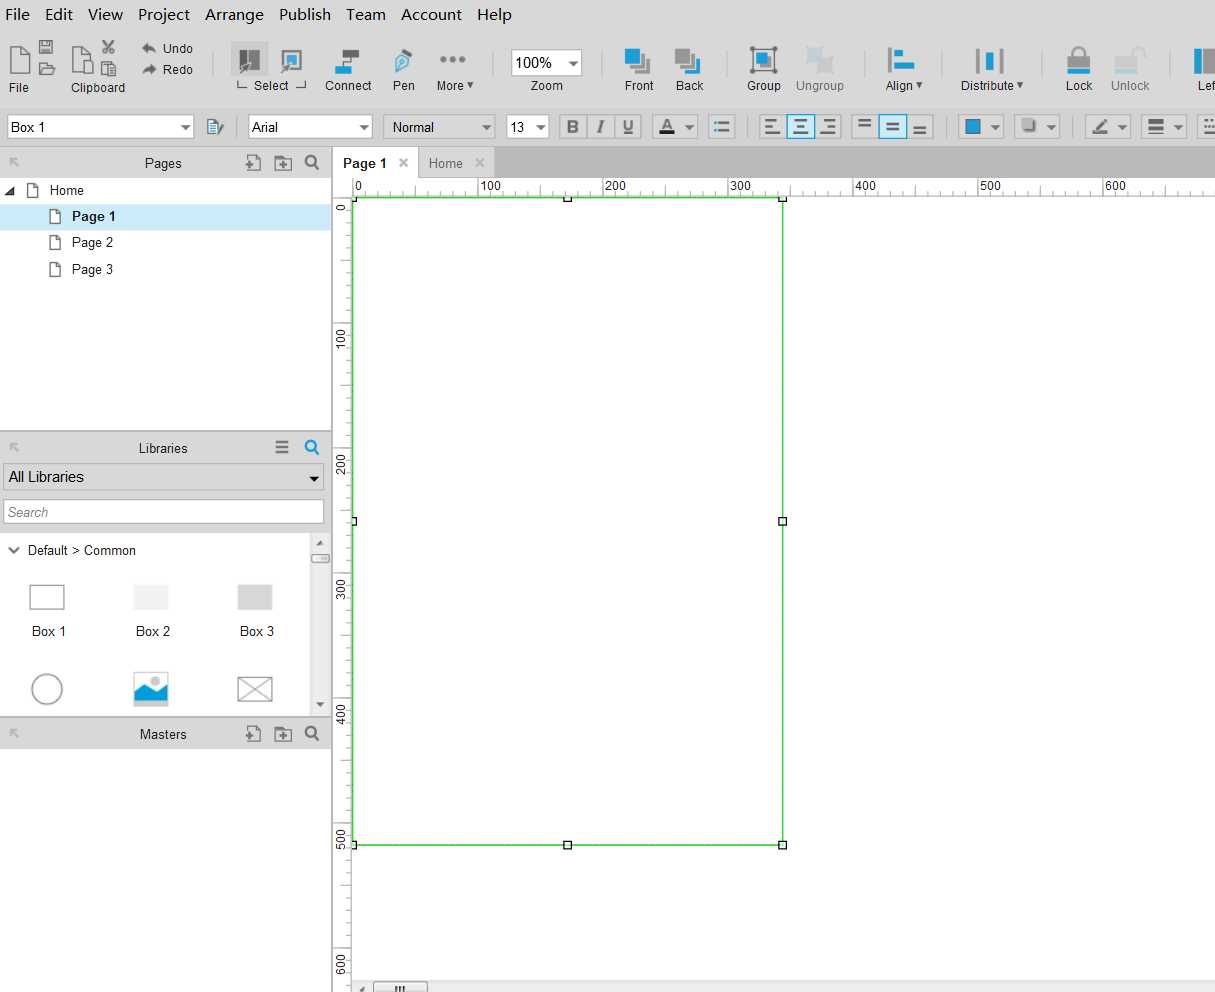Close the Page 1 canvas tab
This screenshot has height=992, width=1215.
click(x=403, y=163)
